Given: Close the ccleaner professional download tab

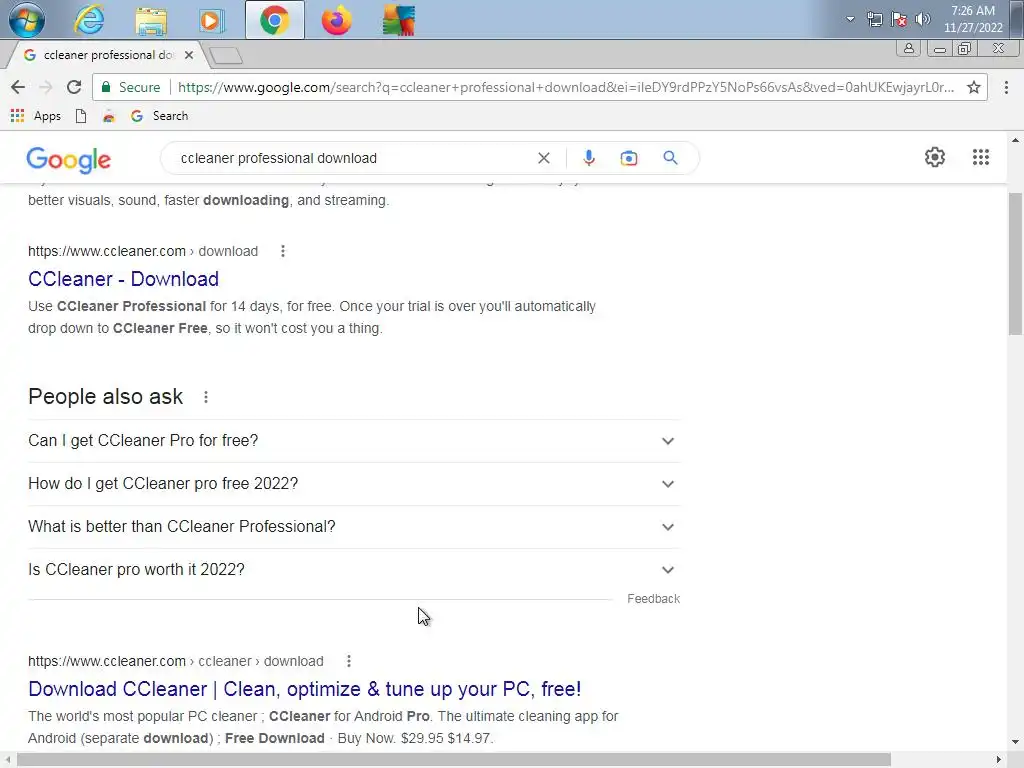Looking at the screenshot, I should coord(189,55).
